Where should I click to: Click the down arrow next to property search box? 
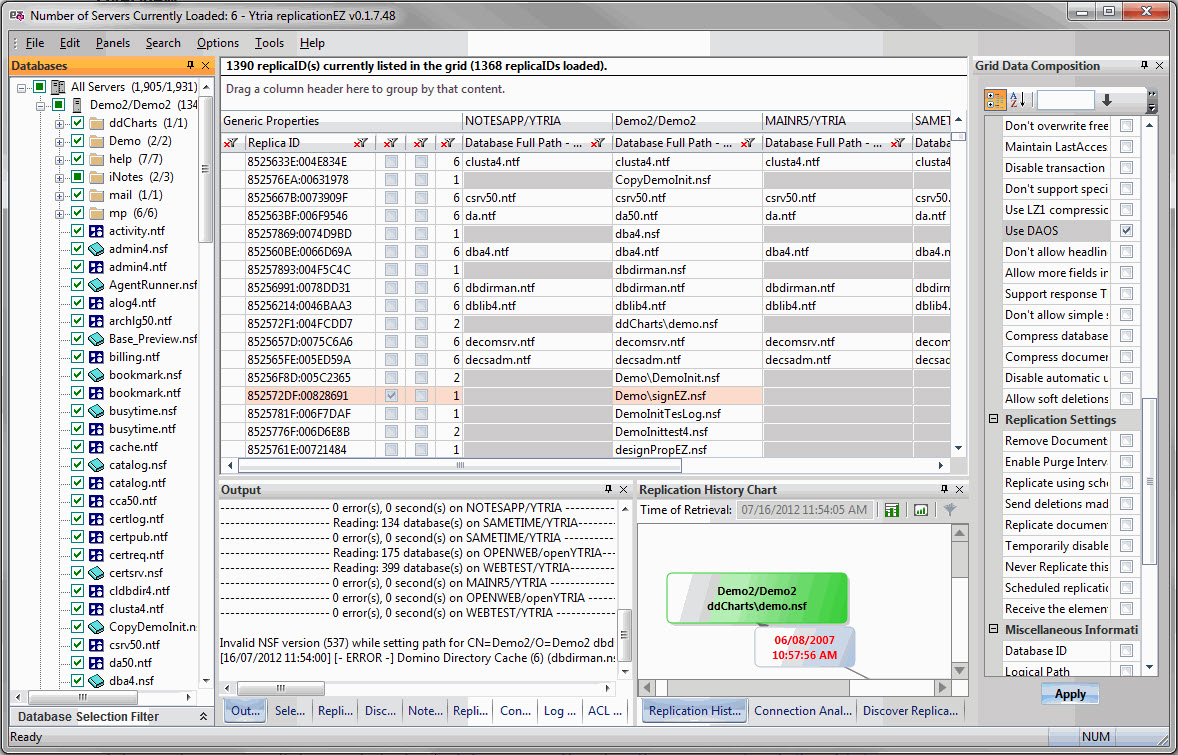pos(1107,100)
